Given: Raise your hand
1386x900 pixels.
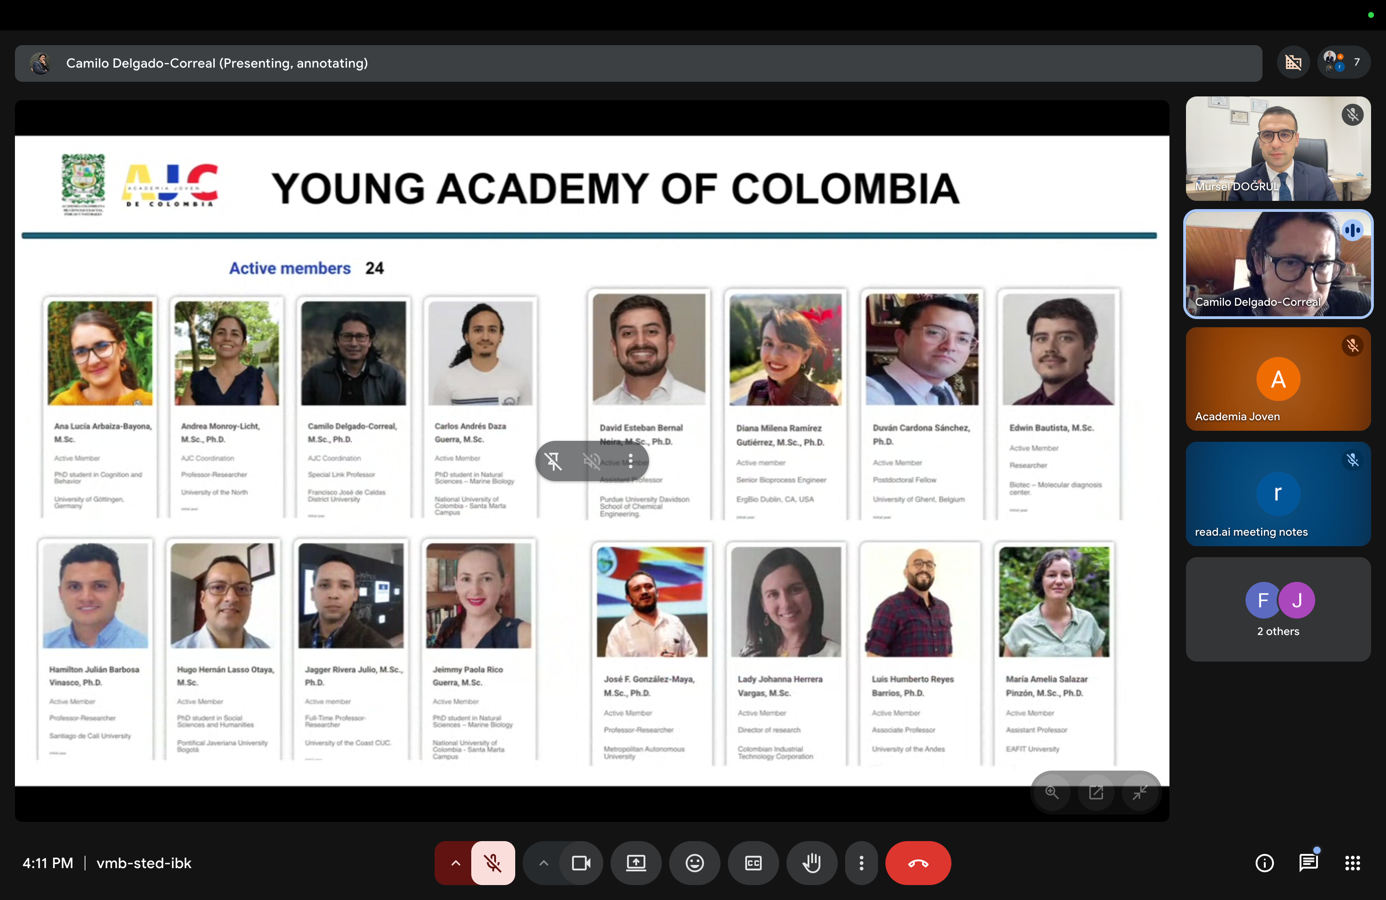Looking at the screenshot, I should coord(811,863).
